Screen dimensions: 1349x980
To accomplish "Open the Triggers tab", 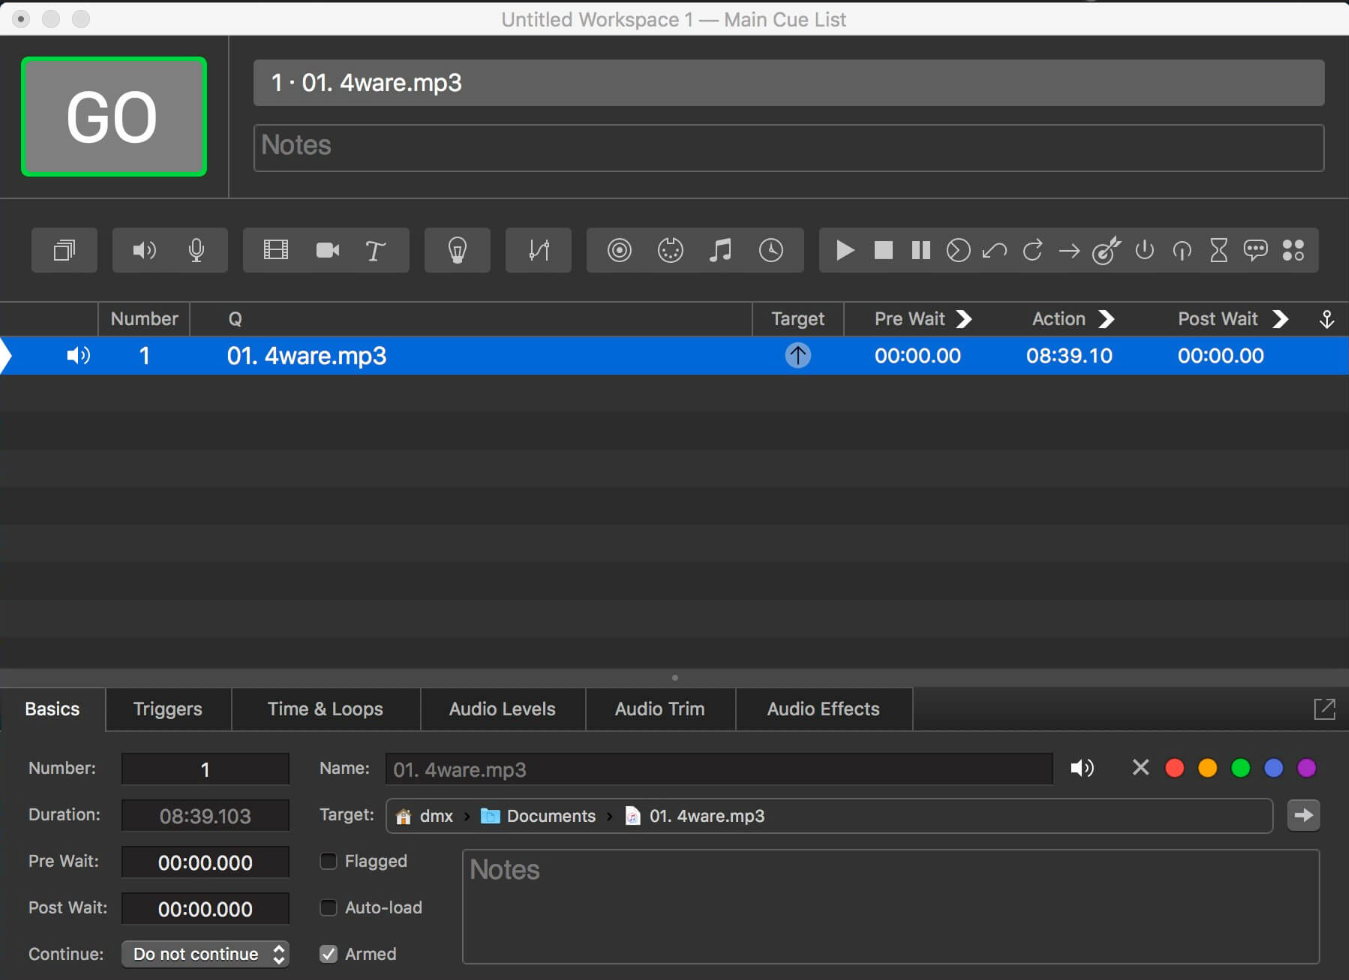I will pos(168,709).
